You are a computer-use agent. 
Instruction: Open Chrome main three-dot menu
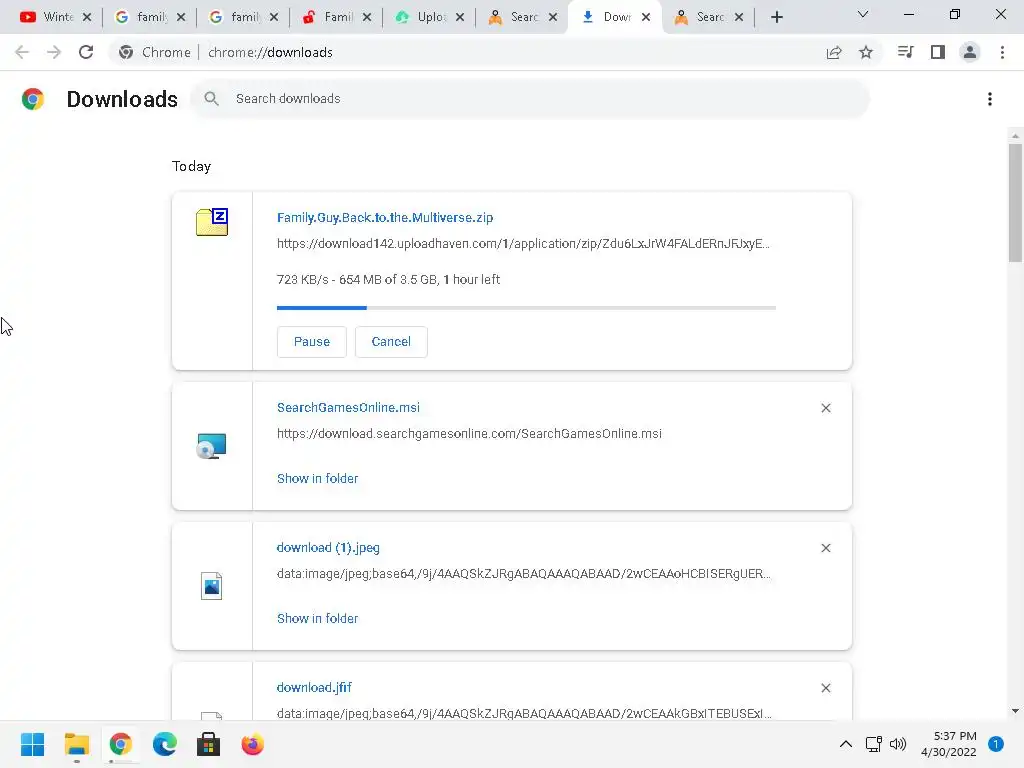coord(1002,52)
